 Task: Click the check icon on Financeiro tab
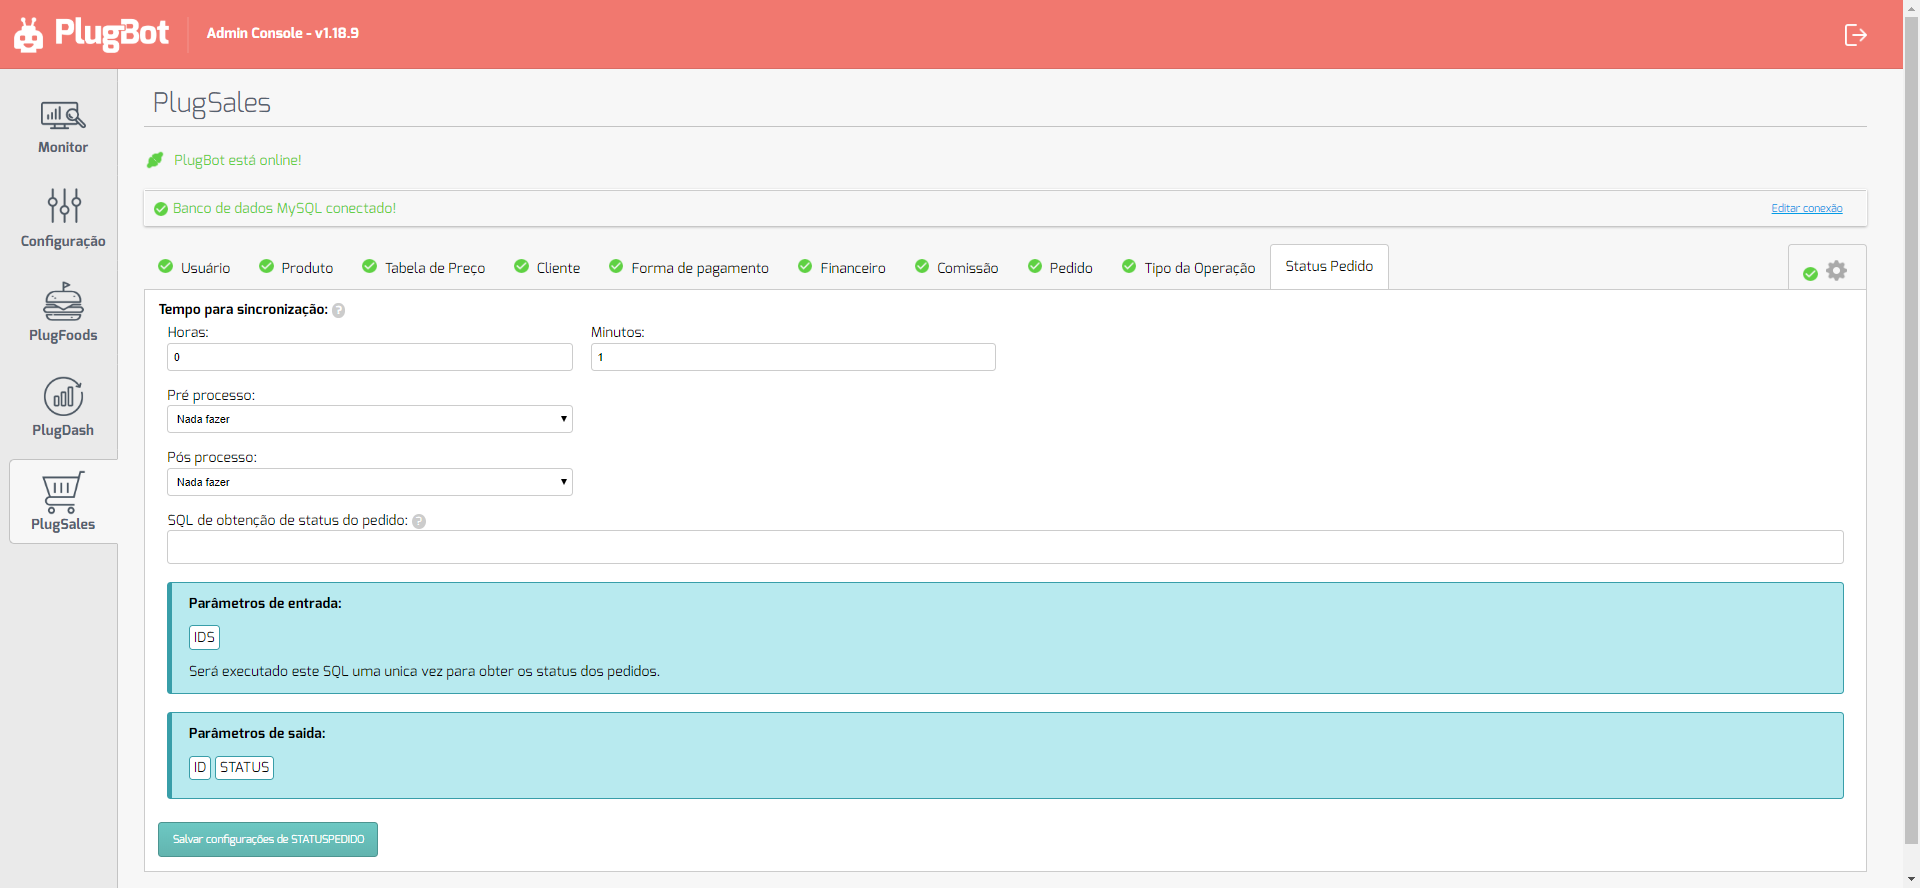coord(805,266)
